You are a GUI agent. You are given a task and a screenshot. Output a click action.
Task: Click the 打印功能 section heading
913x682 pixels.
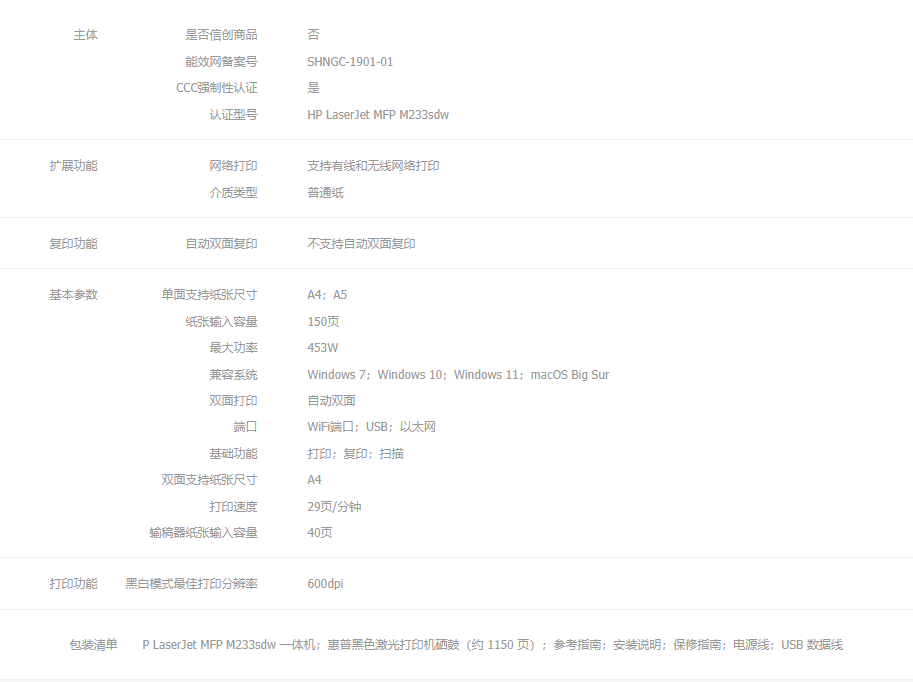click(x=73, y=584)
